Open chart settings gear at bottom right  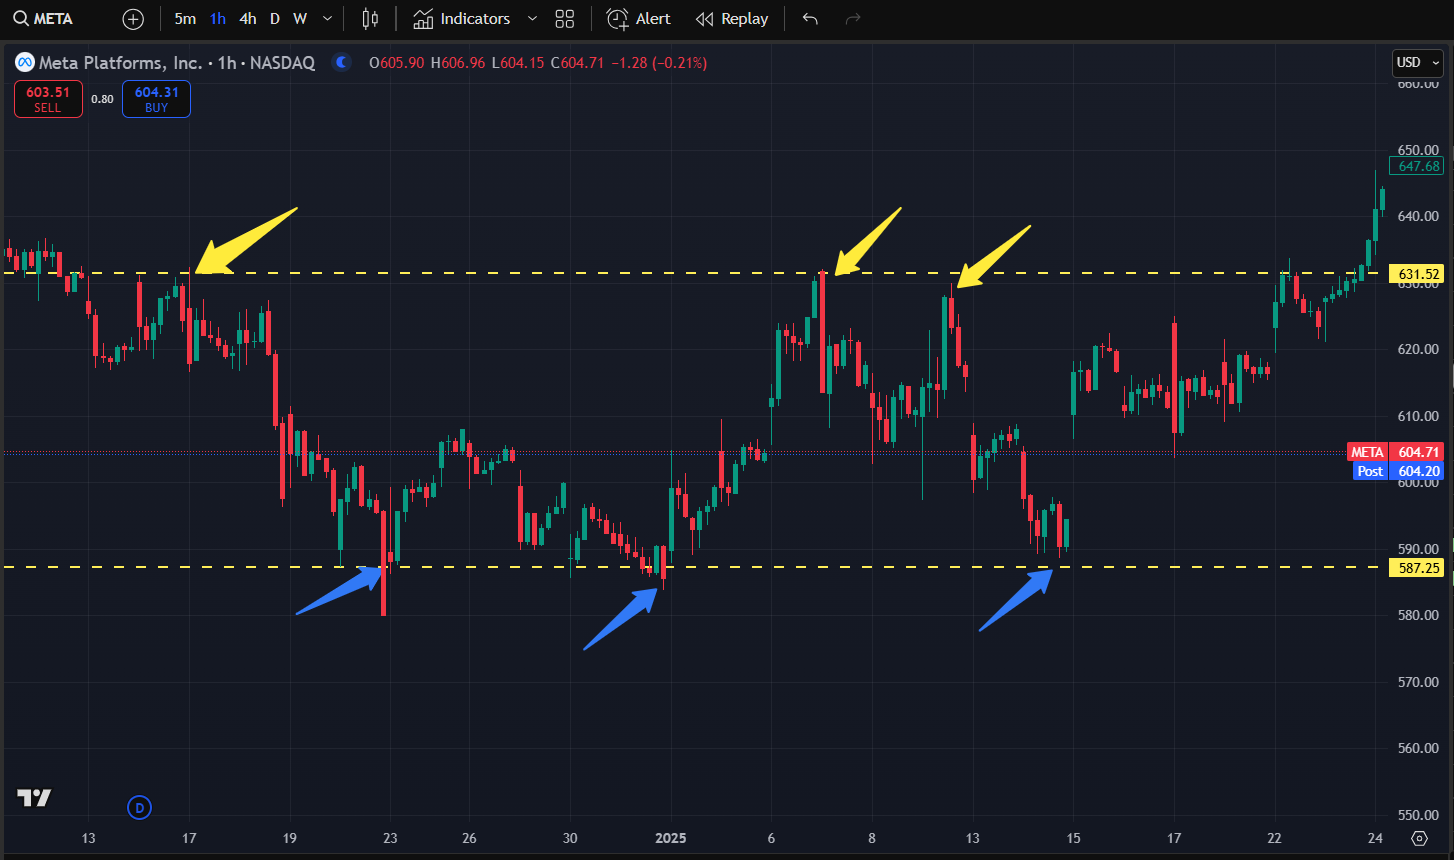(x=1420, y=838)
